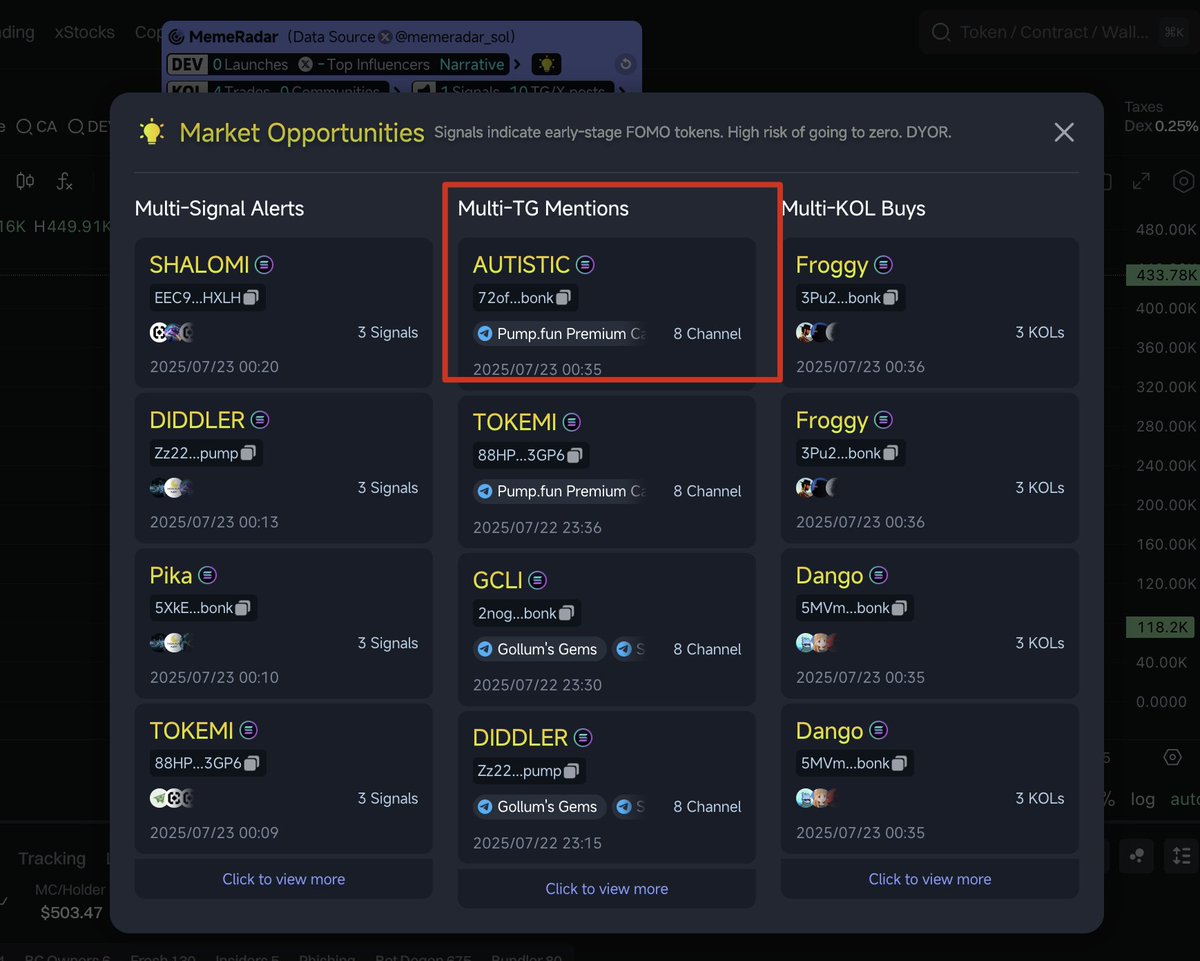Toggle the log scale on the chart
The width and height of the screenshot is (1200, 961).
click(1142, 799)
